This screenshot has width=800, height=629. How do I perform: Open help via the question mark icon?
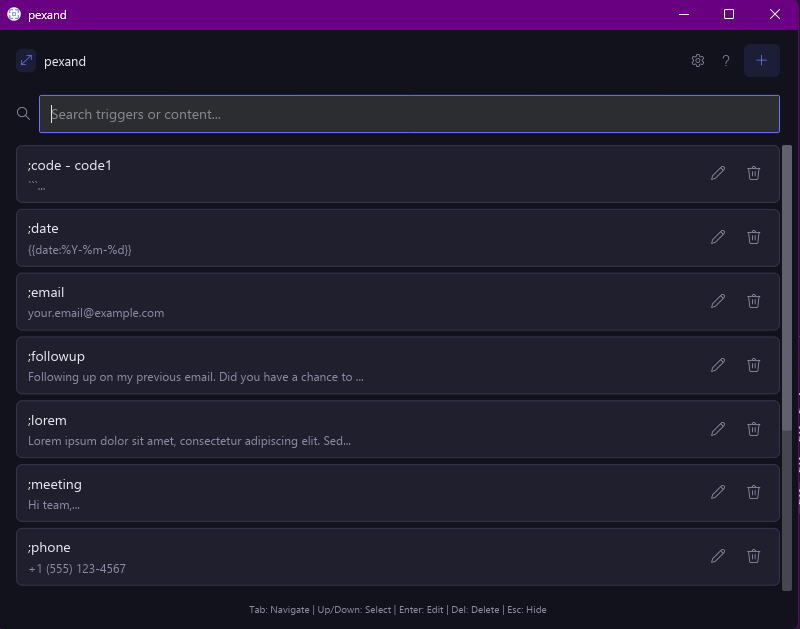[x=726, y=60]
